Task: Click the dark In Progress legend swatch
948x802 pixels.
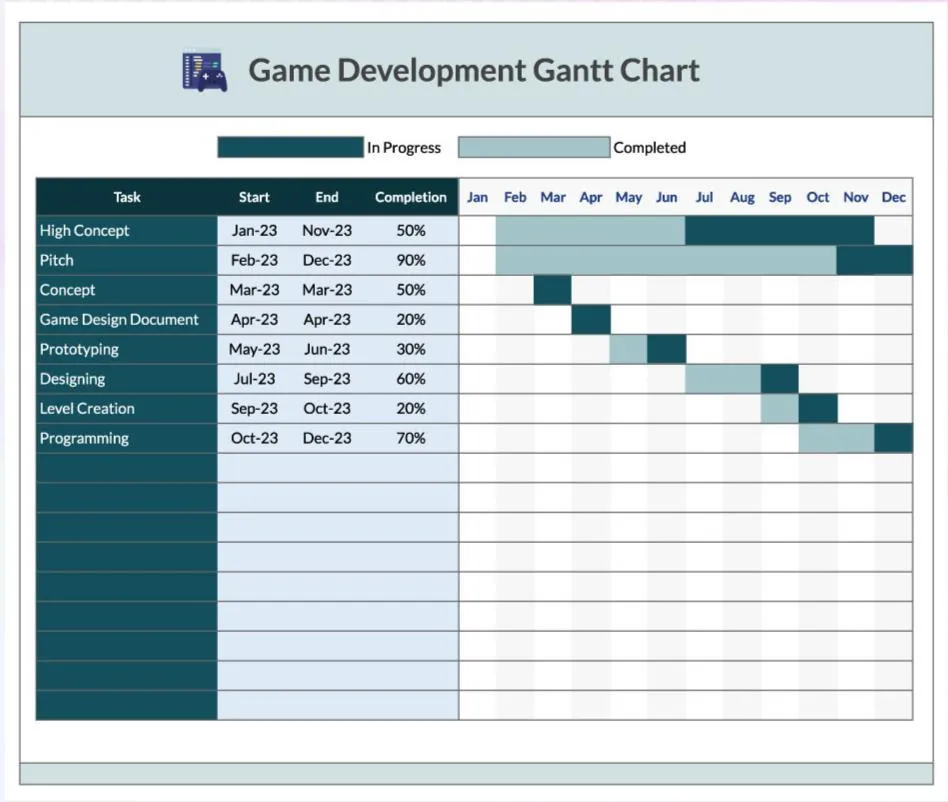Action: pos(290,147)
